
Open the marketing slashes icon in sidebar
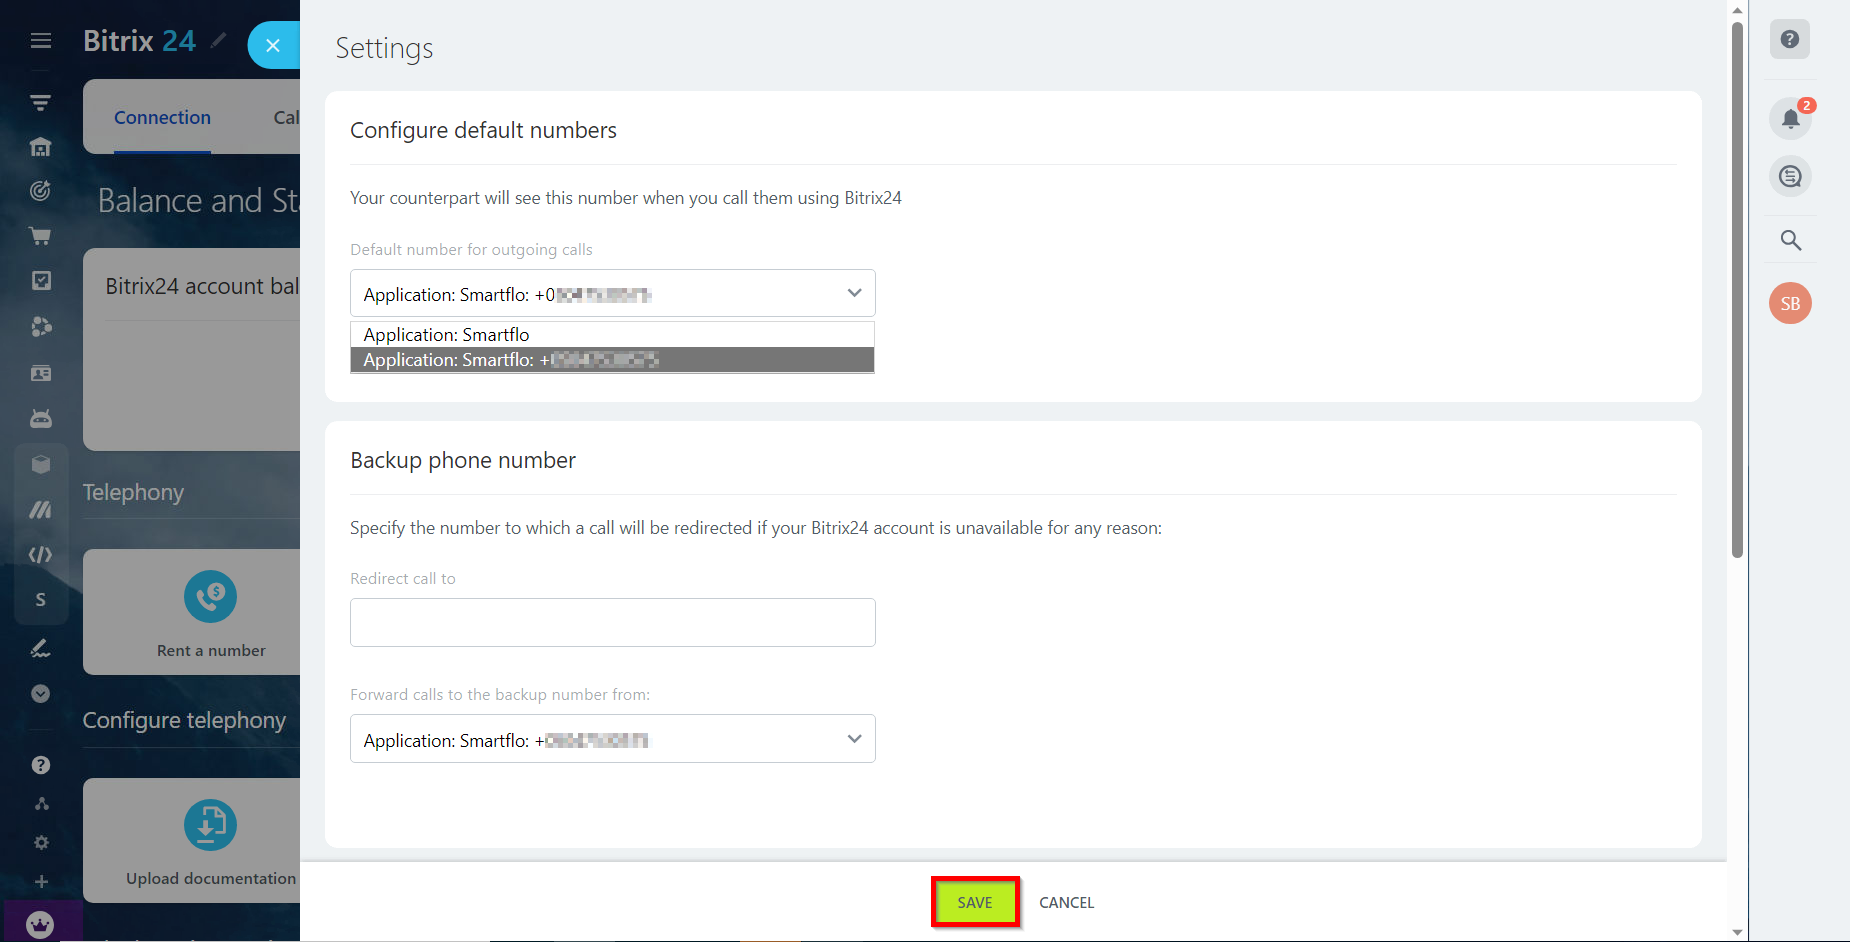pos(41,510)
